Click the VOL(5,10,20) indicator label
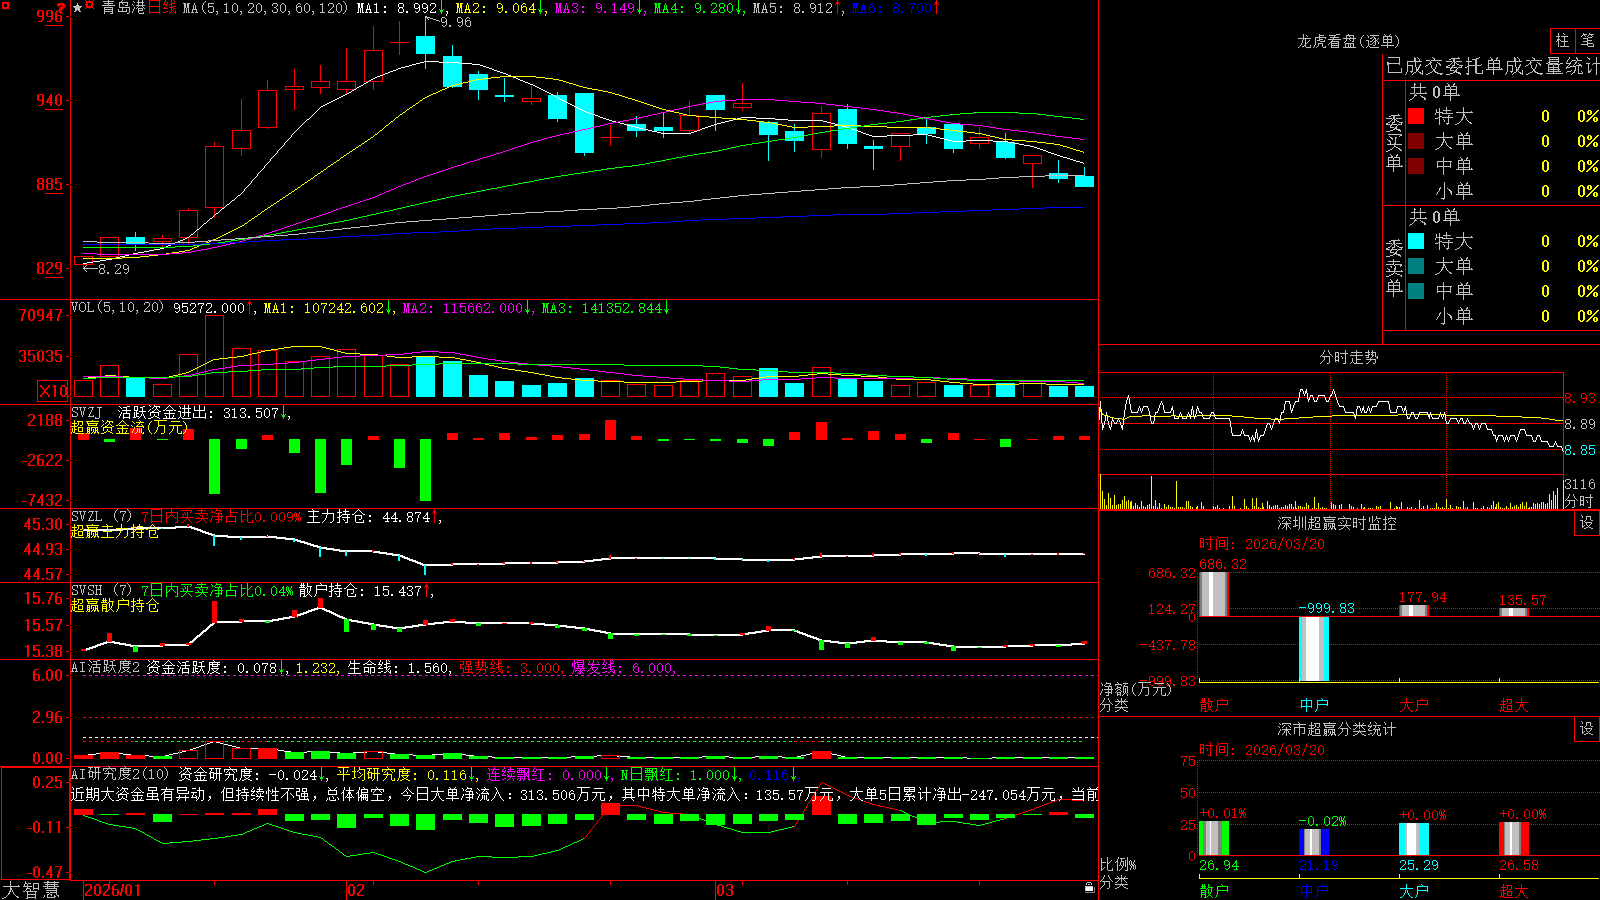This screenshot has height=900, width=1600. pyautogui.click(x=117, y=308)
